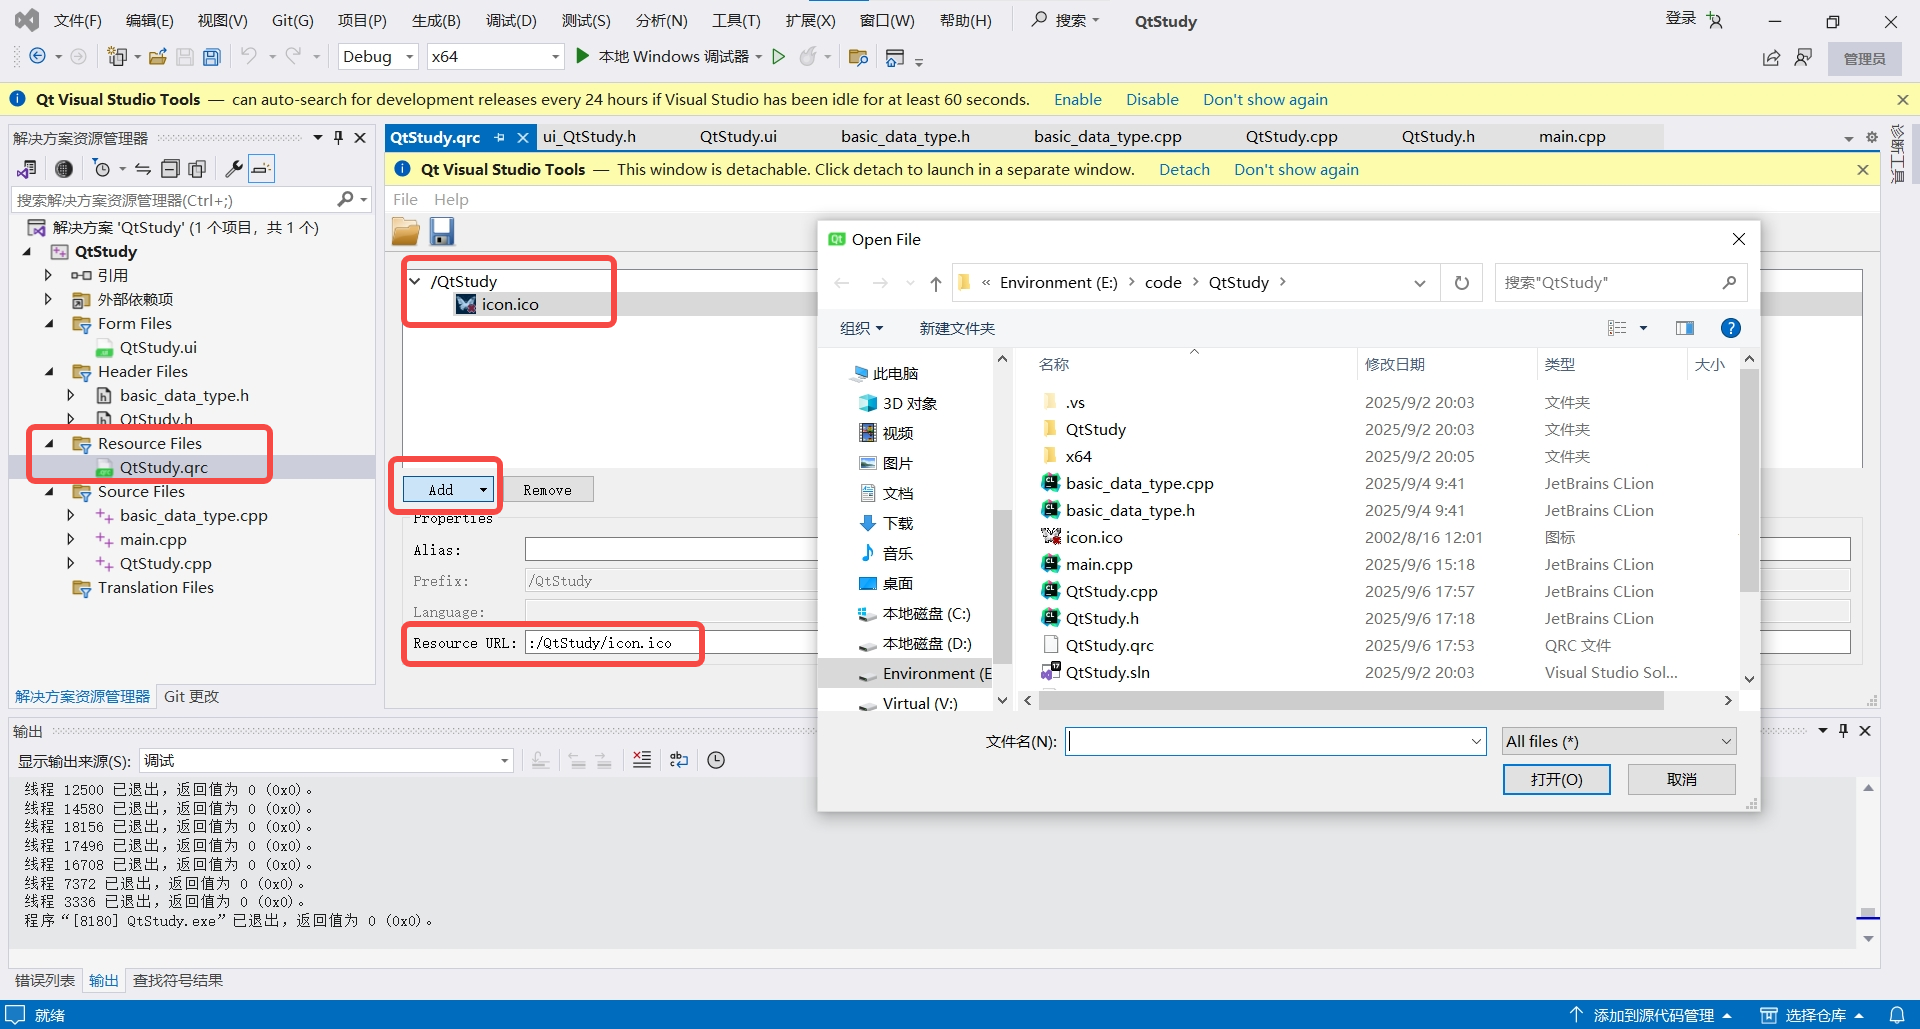1920x1029 pixels.
Task: Open the output source dropdown showing 调试
Action: pos(326,761)
